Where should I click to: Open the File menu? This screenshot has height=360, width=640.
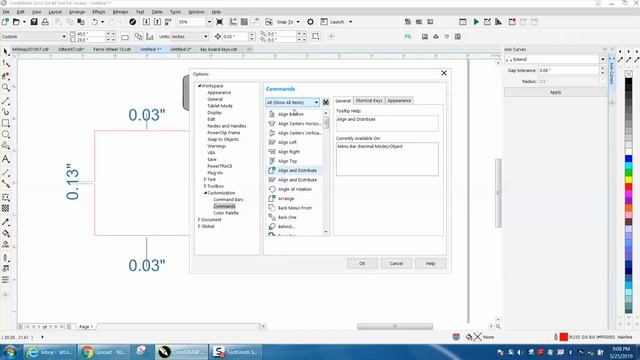coord(6,12)
